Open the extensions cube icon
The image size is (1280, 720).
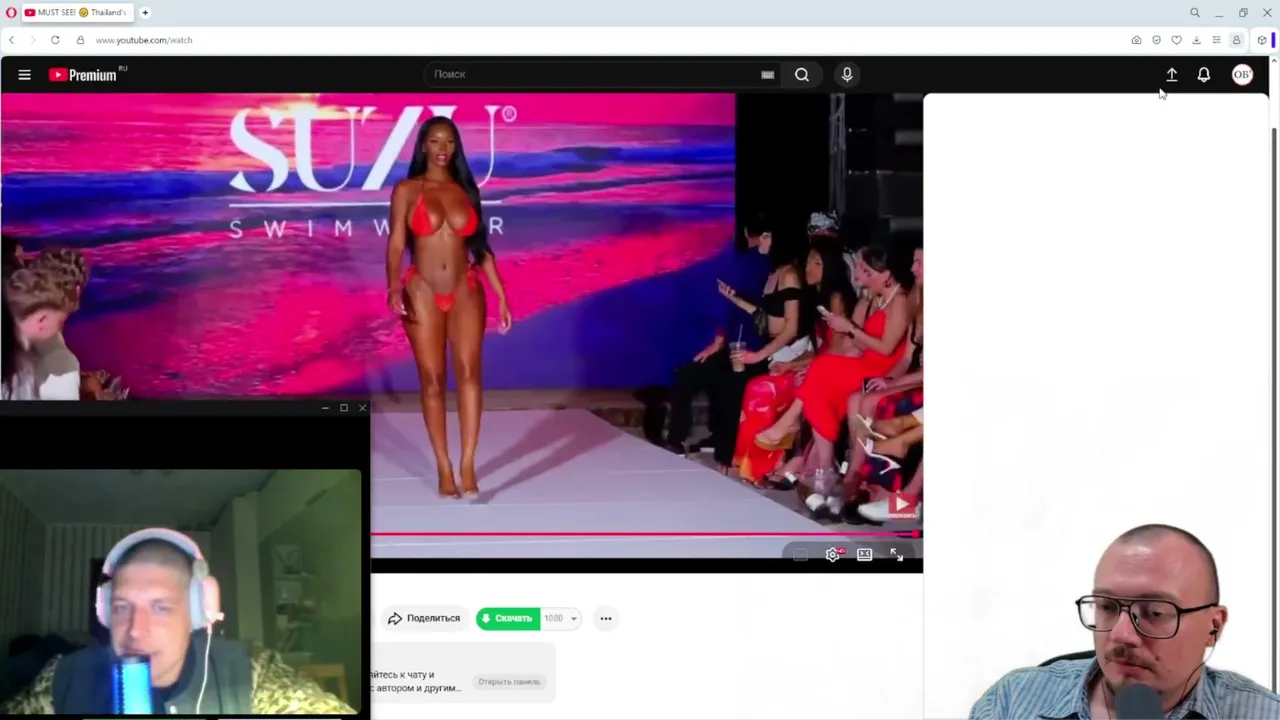pos(1262,40)
